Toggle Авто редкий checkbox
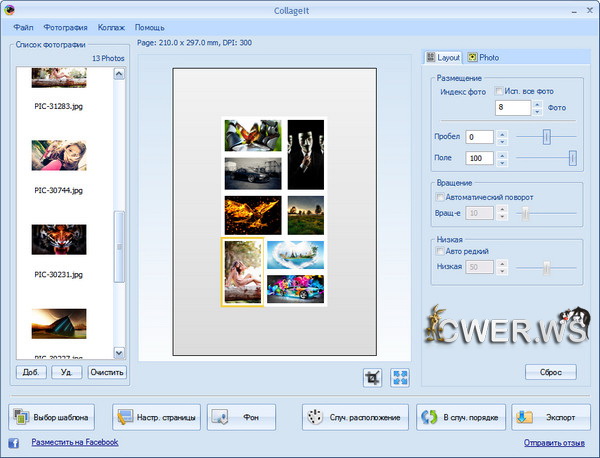Screen dimensions: 600x458 pos(441,252)
